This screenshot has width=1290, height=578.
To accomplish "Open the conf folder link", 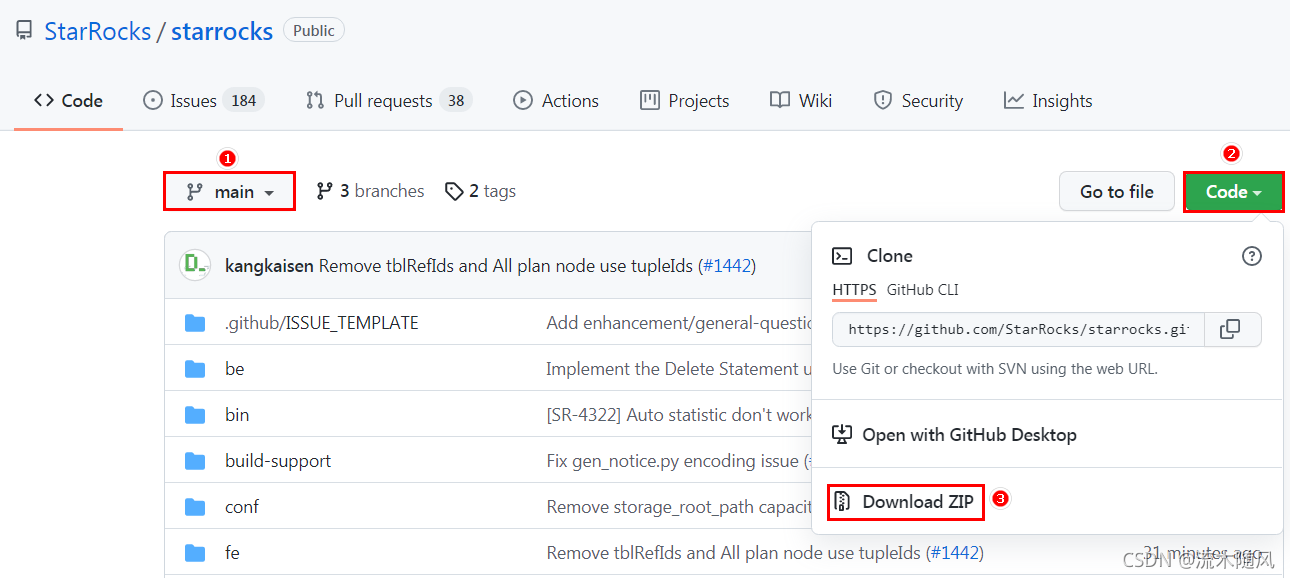I will tap(242, 507).
